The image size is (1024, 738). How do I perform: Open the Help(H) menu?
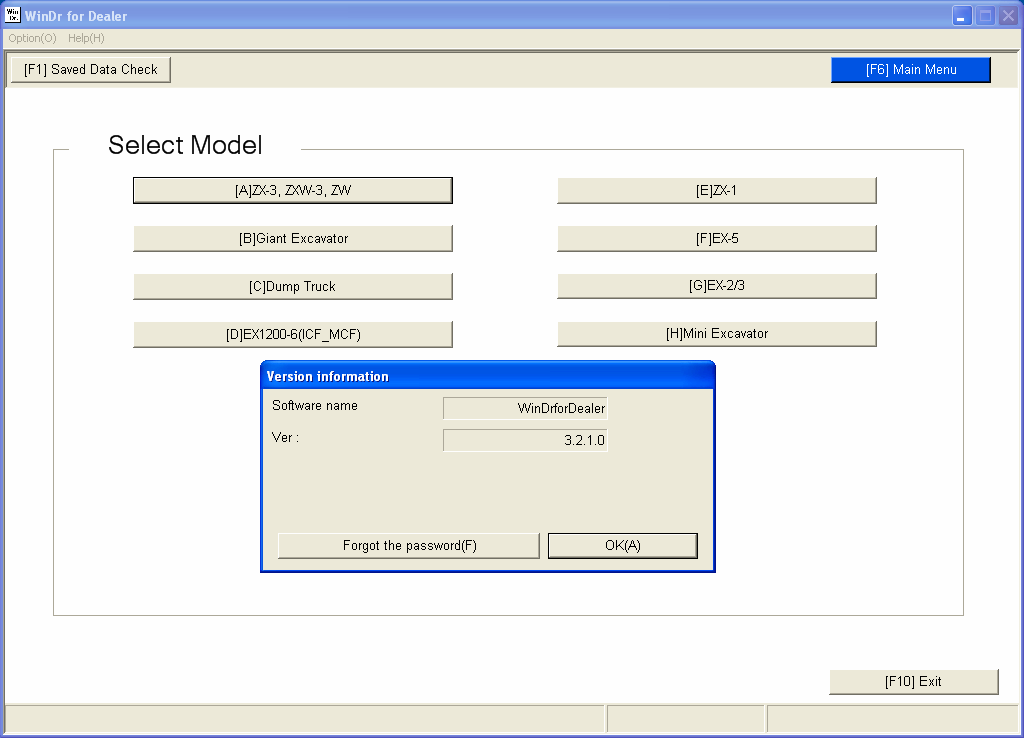click(86, 38)
